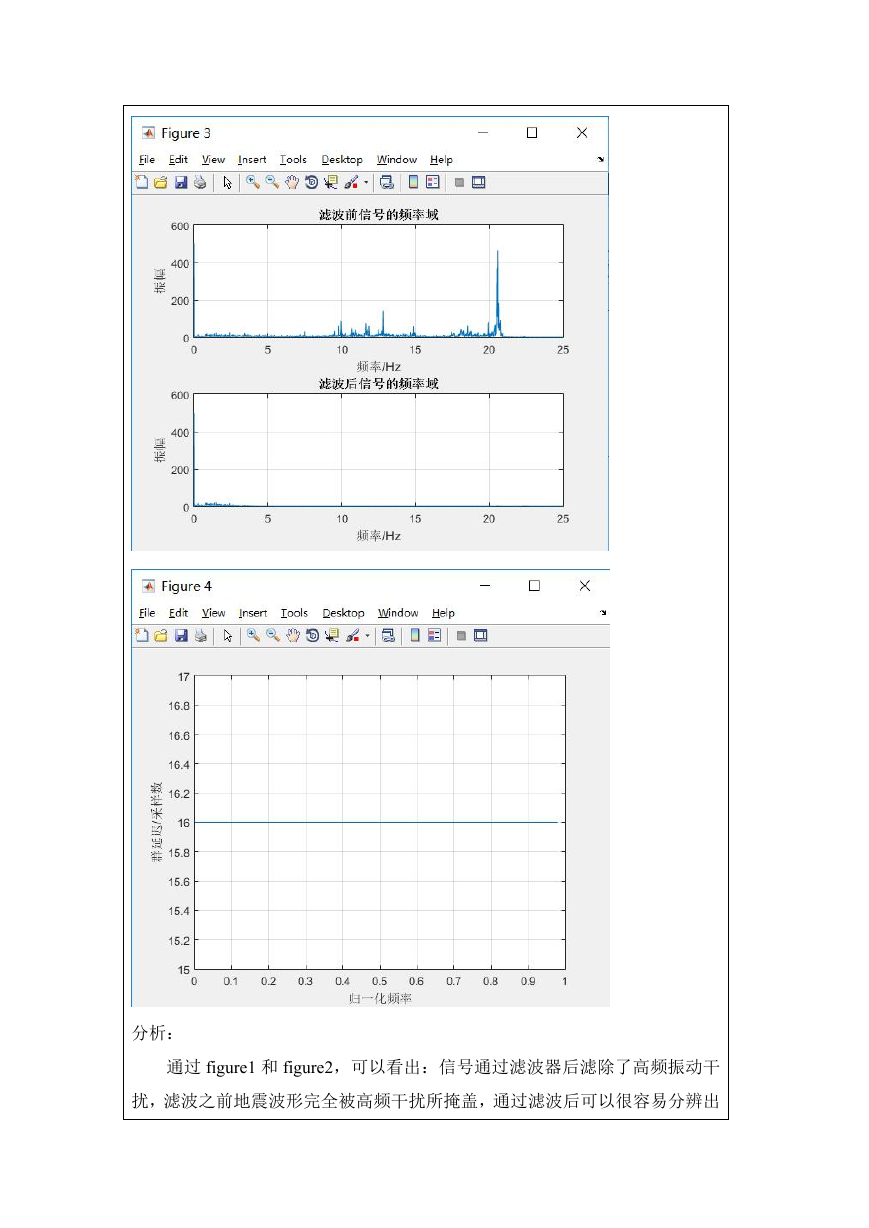The image size is (869, 1228).
Task: Click MATLAB logo in Figure 3 title bar
Action: 148,133
